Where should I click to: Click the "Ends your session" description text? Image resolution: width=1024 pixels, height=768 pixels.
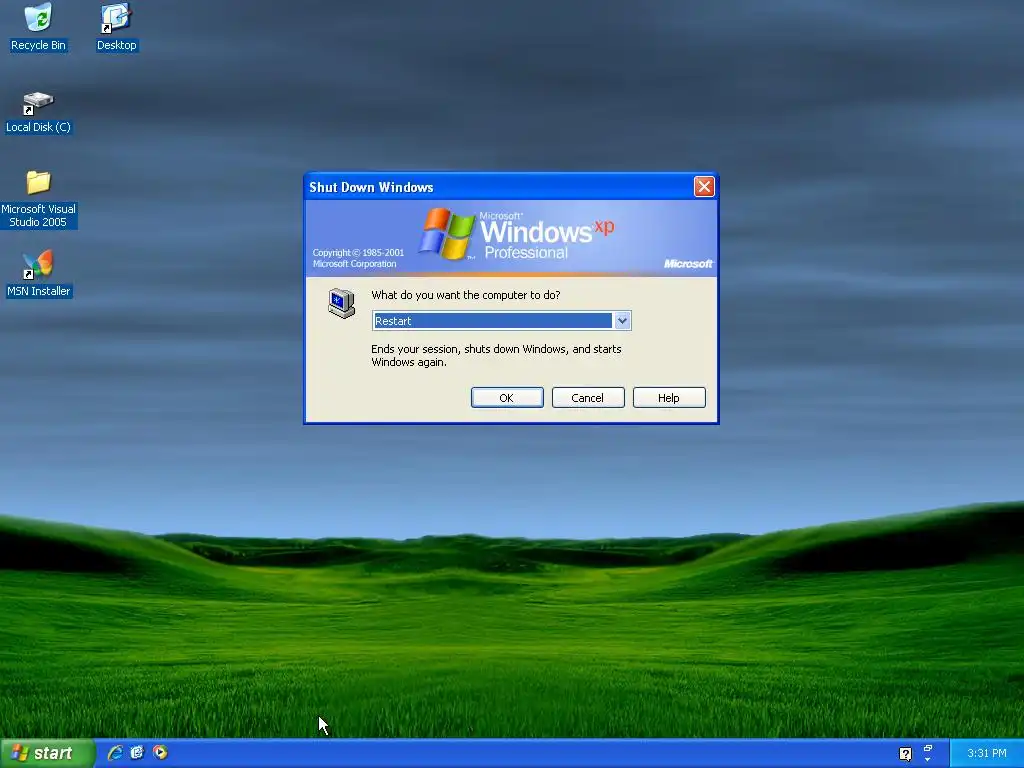pos(496,355)
